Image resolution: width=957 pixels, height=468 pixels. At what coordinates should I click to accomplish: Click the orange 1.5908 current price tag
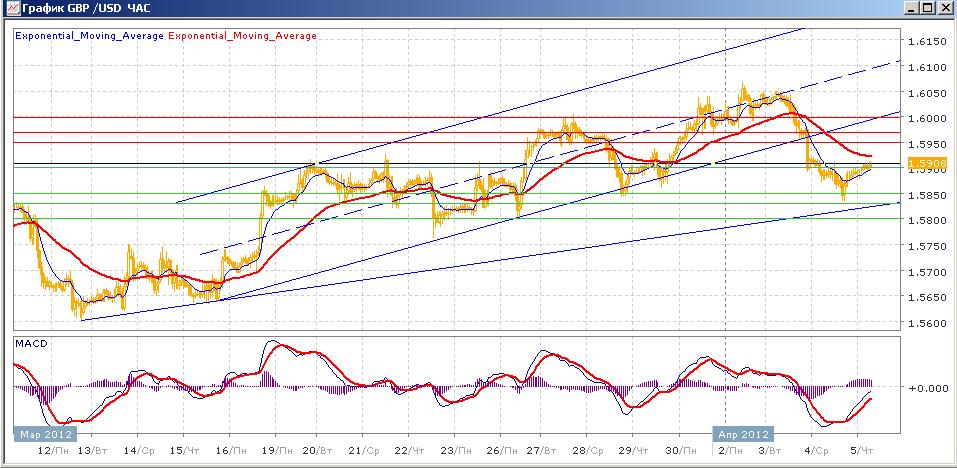pos(927,163)
